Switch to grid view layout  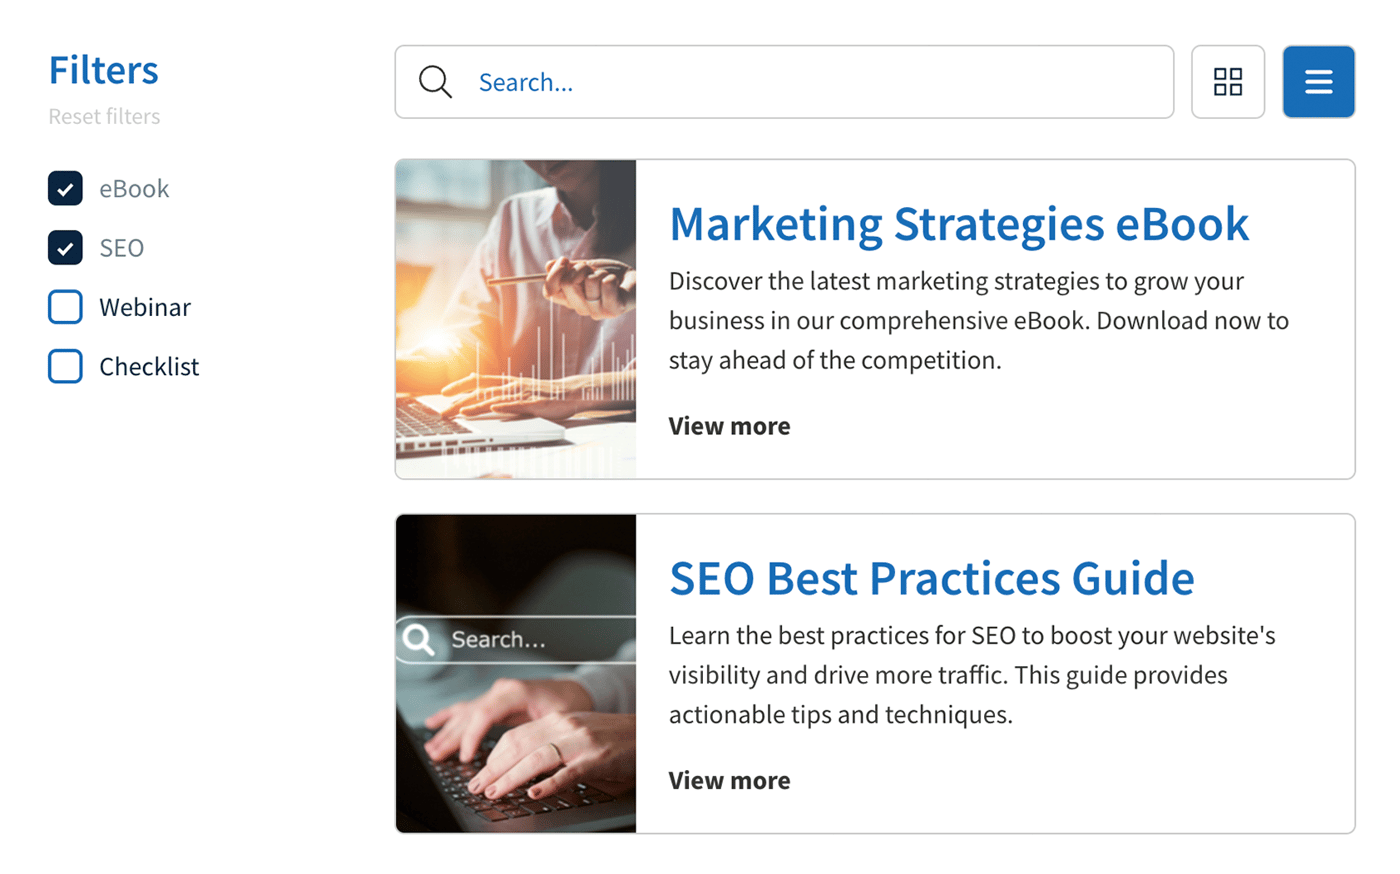point(1227,82)
